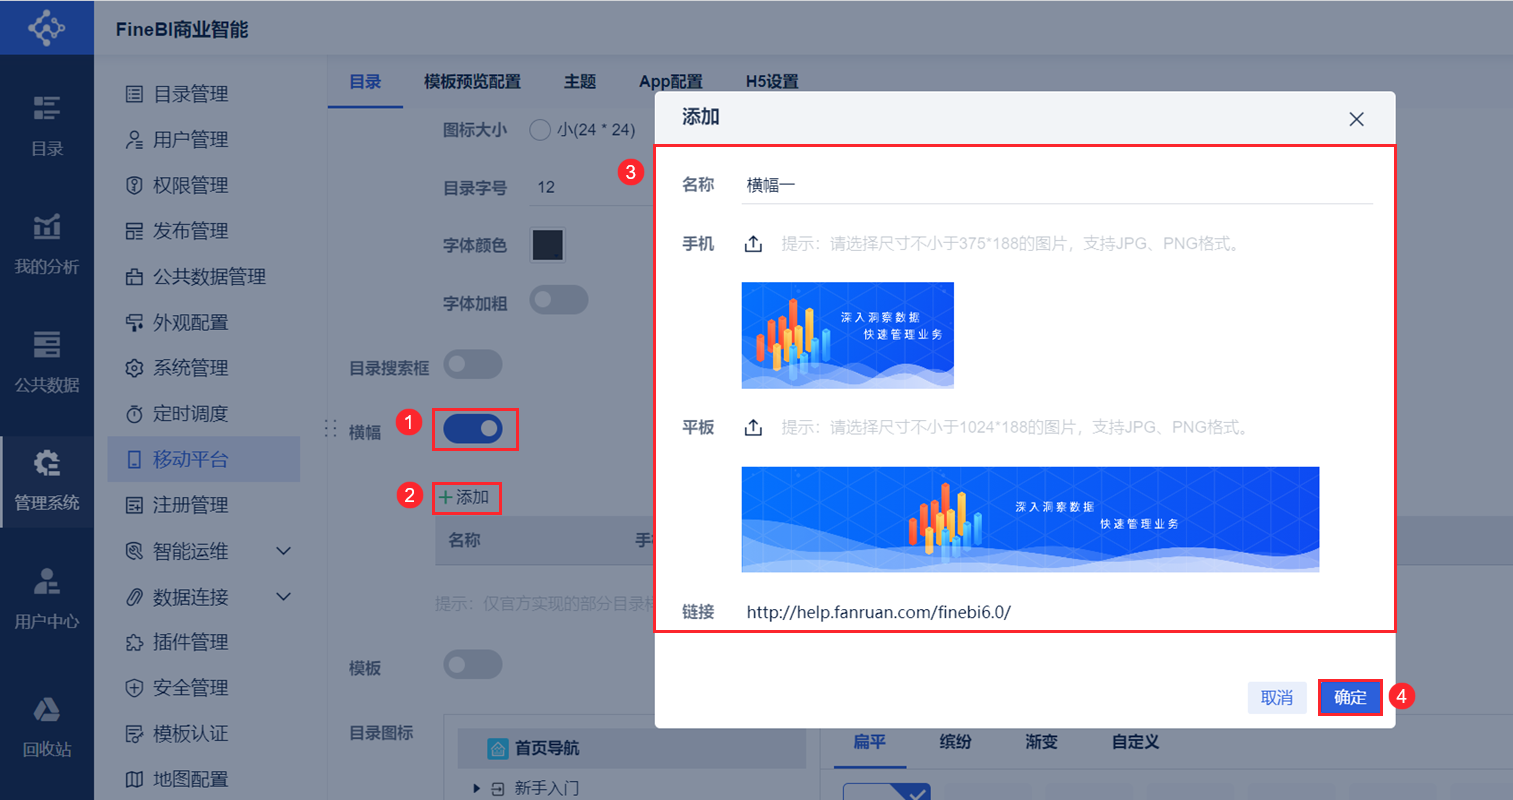1513x800 pixels.
Task: Turn on the 模板 toggle switch
Action: coord(473,664)
